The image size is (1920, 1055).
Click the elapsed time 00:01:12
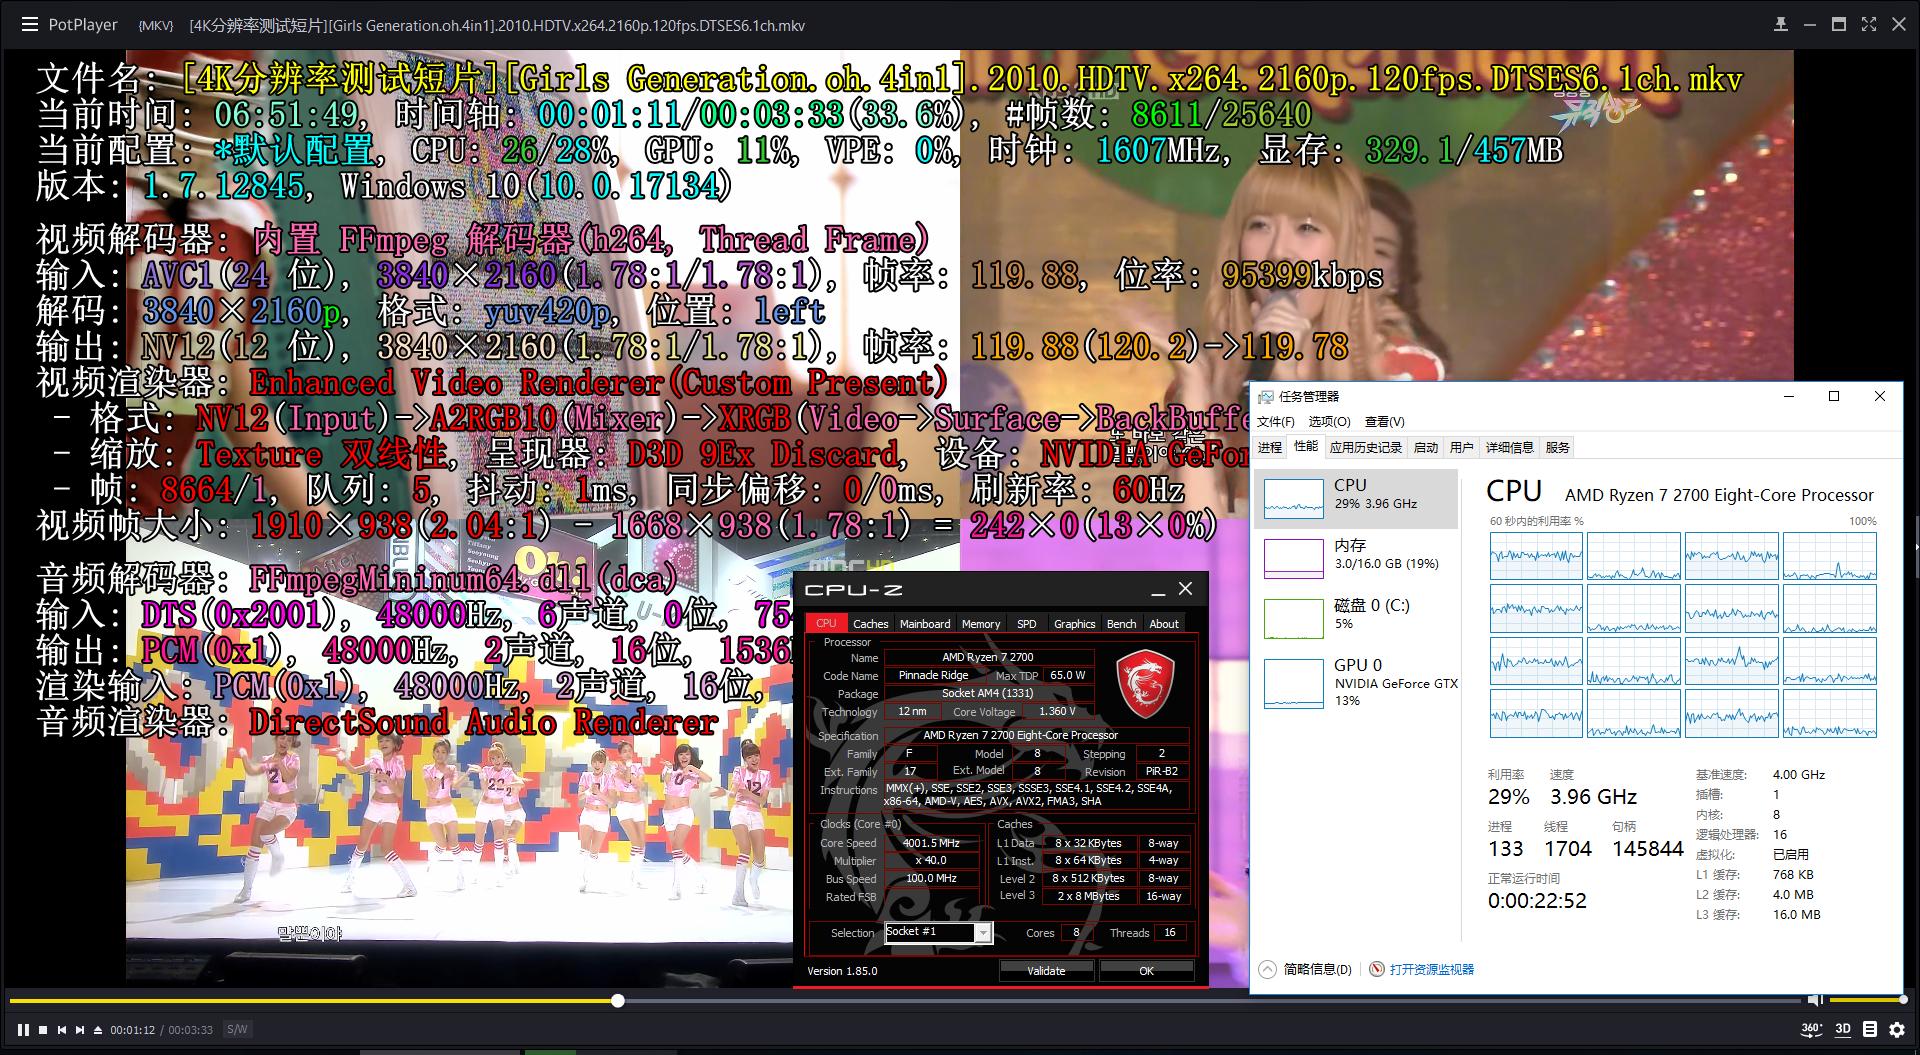pos(133,1030)
